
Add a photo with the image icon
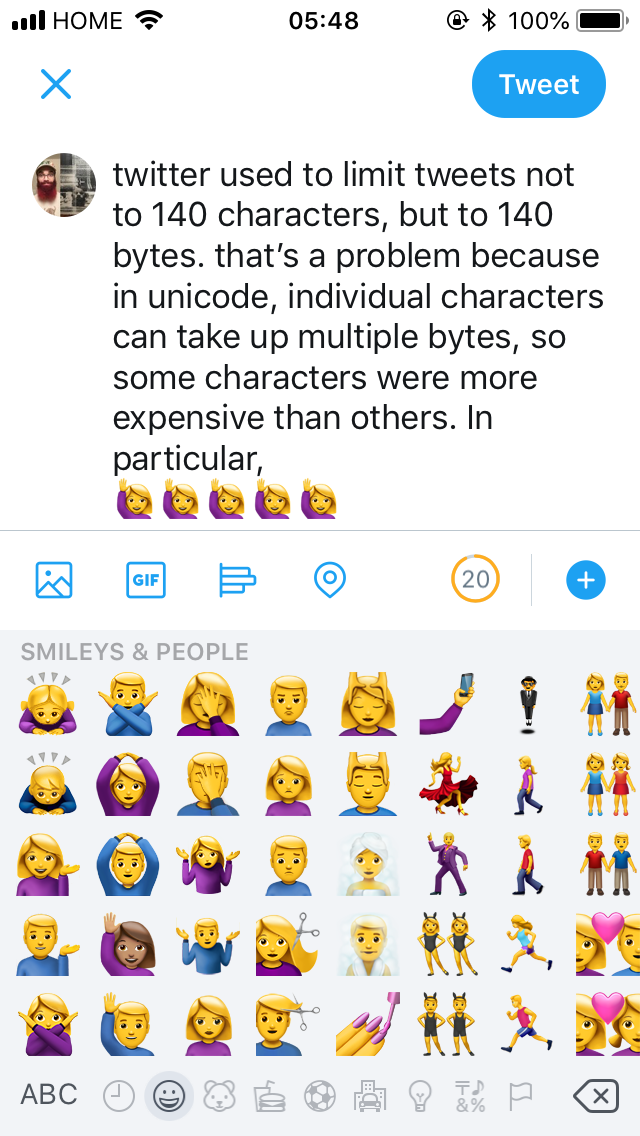click(x=54, y=580)
